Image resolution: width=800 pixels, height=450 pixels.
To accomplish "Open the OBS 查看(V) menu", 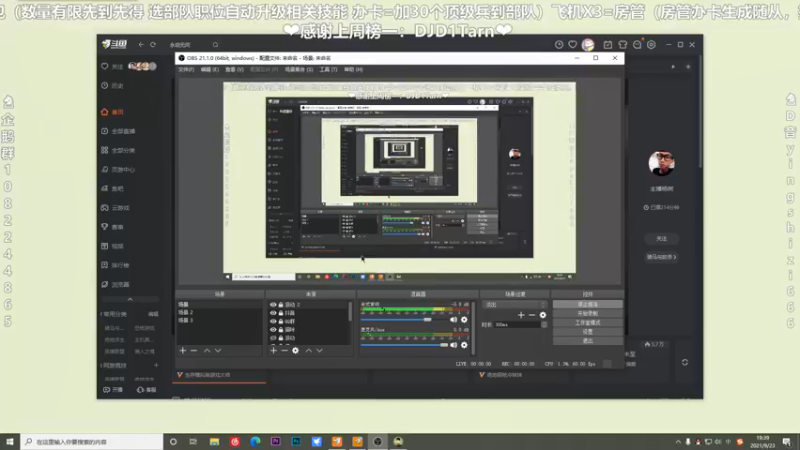I will 234,69.
